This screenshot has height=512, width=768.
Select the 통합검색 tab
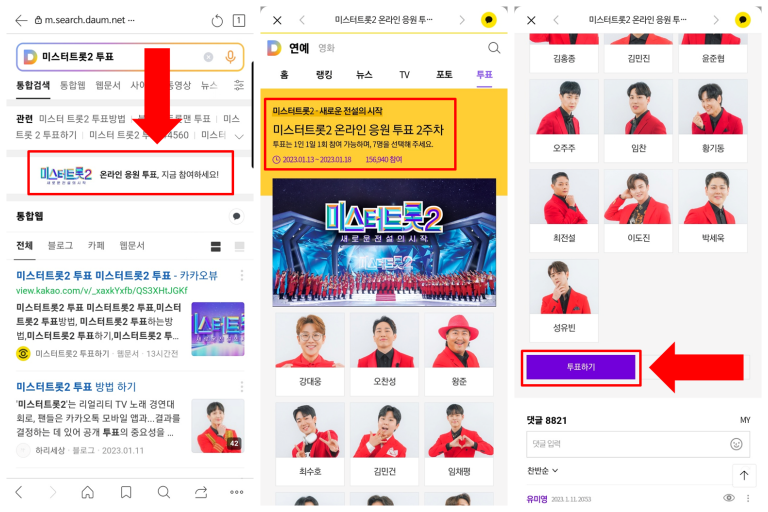pos(33,85)
